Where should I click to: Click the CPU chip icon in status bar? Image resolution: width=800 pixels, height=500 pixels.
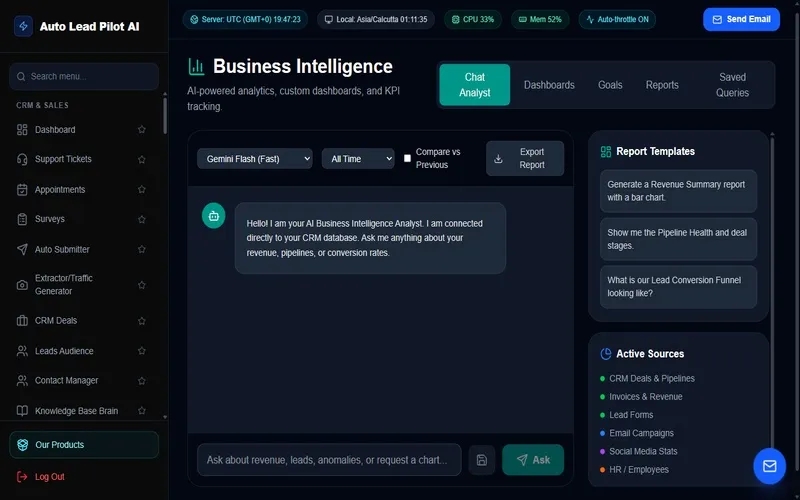coord(455,19)
